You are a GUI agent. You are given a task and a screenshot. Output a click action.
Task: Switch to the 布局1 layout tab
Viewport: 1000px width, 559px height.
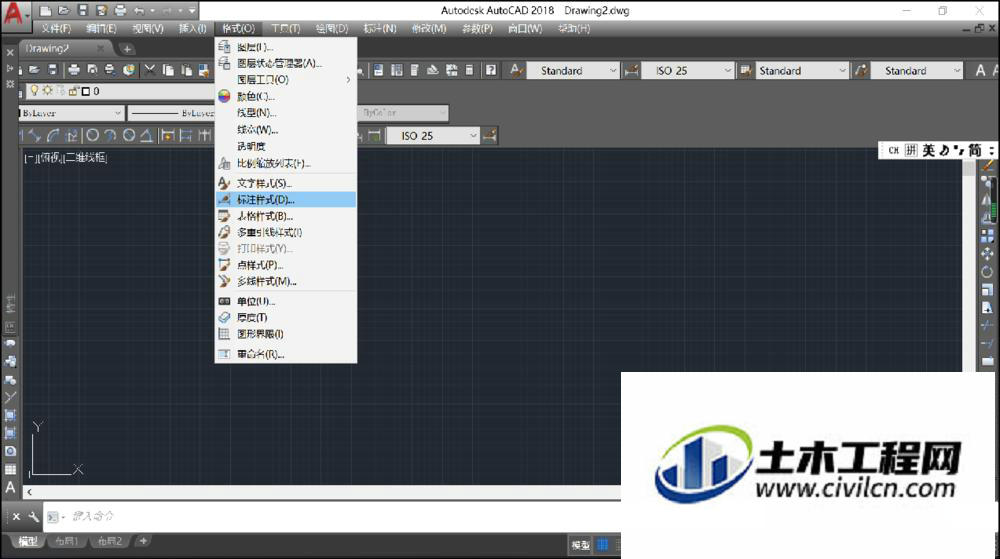(x=66, y=541)
